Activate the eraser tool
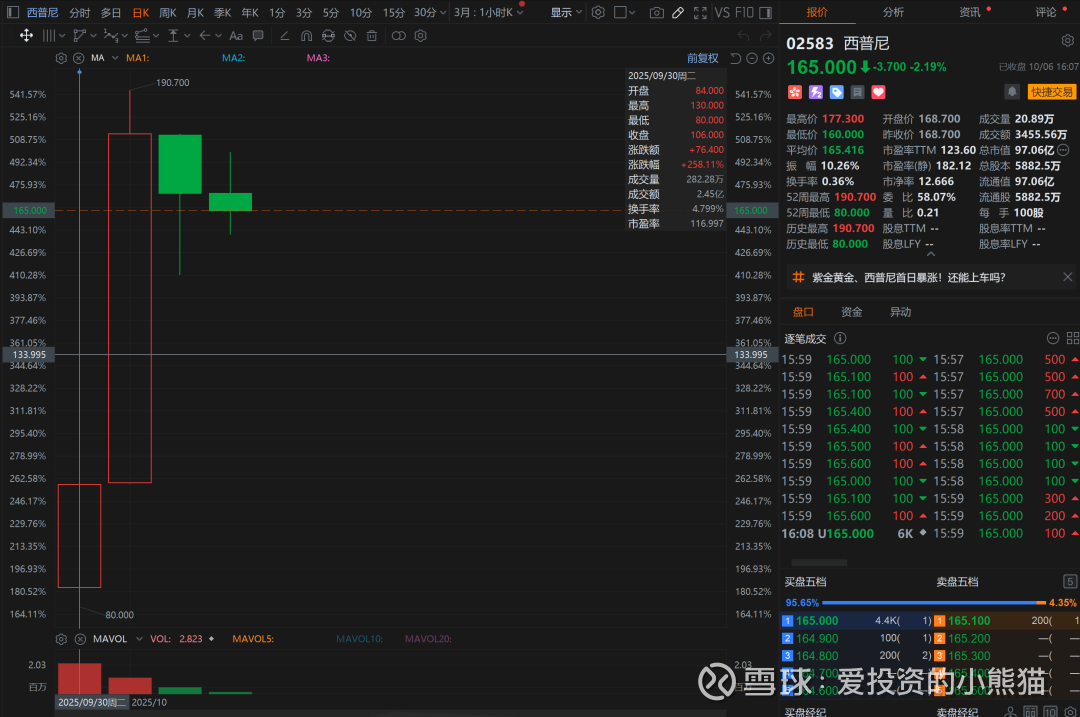 pos(284,36)
